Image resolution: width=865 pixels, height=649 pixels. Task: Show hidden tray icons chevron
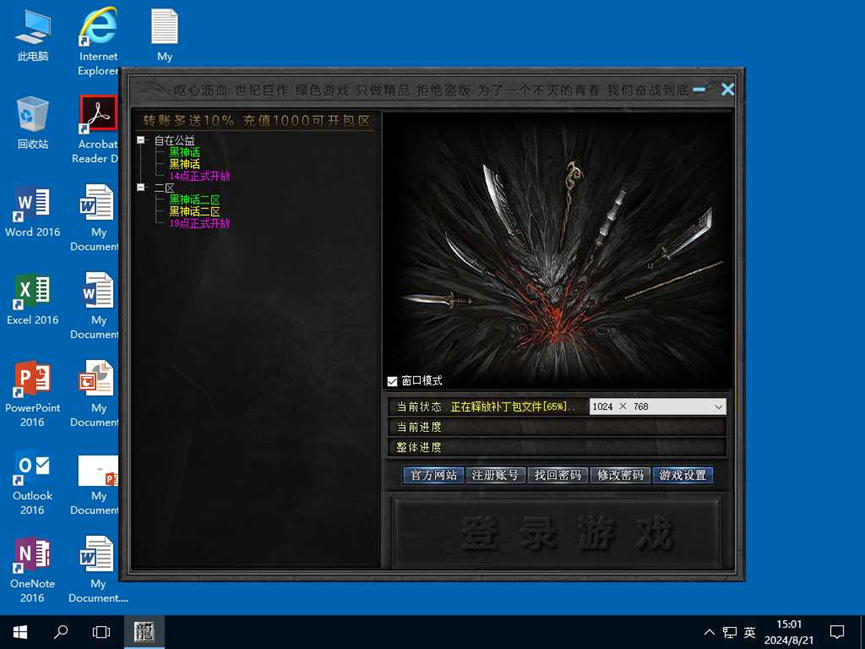click(709, 632)
